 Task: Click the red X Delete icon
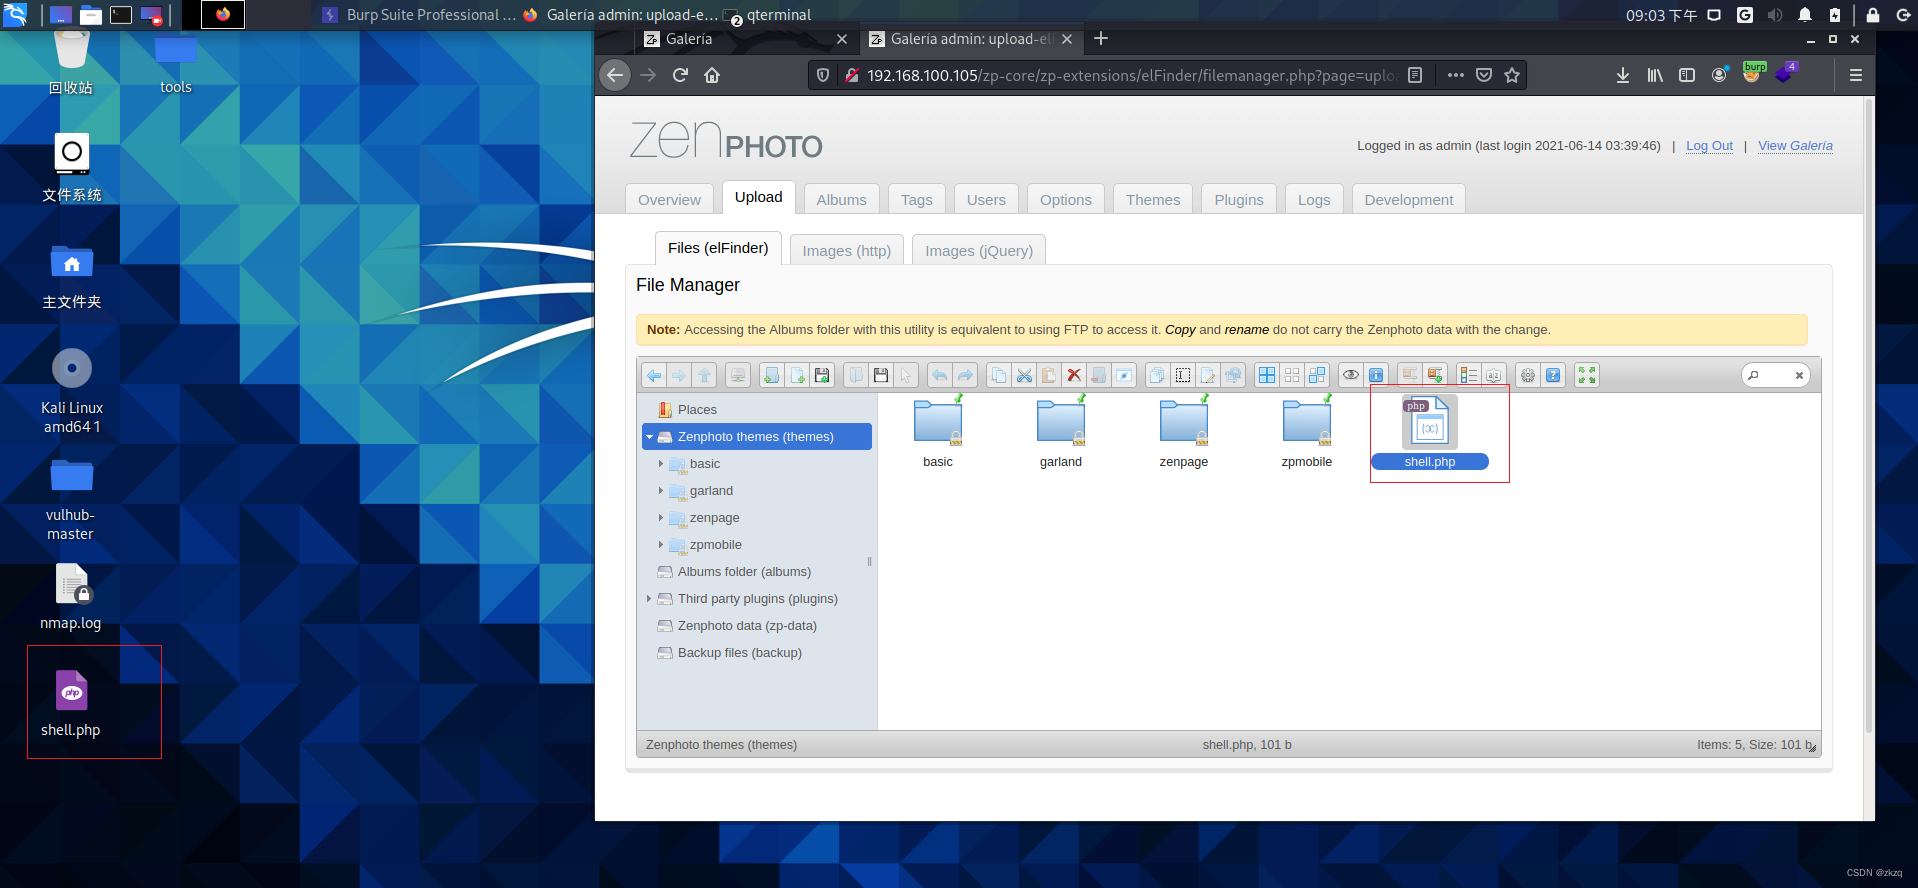point(1074,375)
